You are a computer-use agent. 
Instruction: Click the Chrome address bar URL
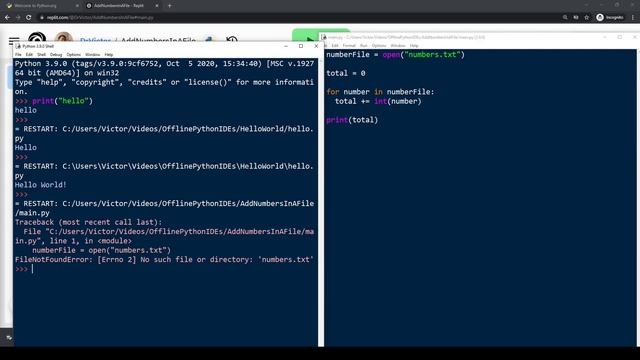(100, 18)
